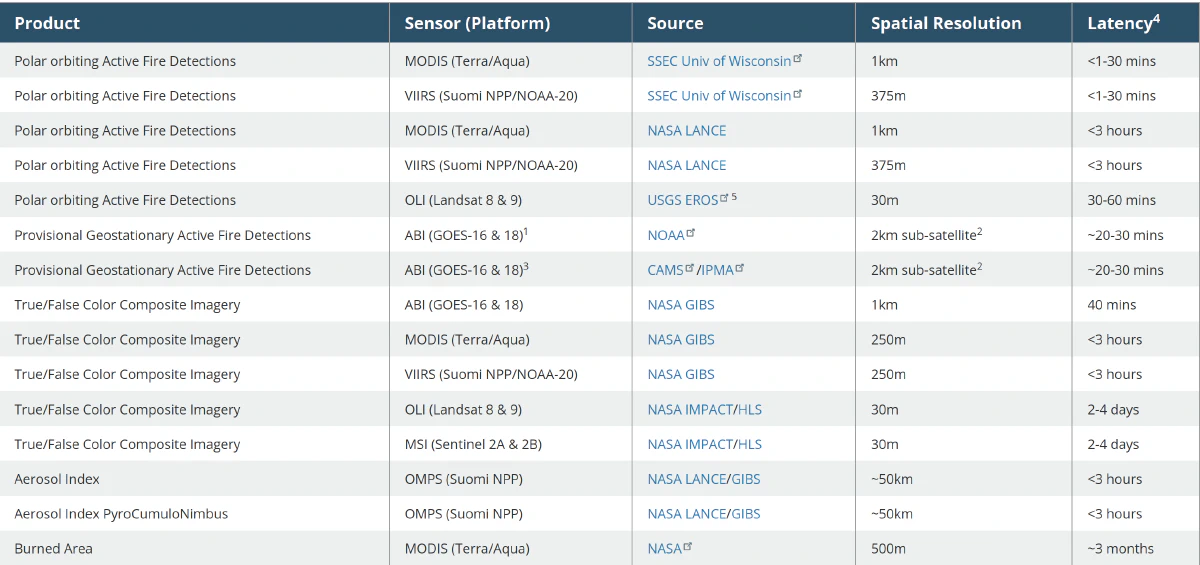Click external link icon beside Burned Area NASA
Screen dimensions: 1200x565
tap(688, 547)
